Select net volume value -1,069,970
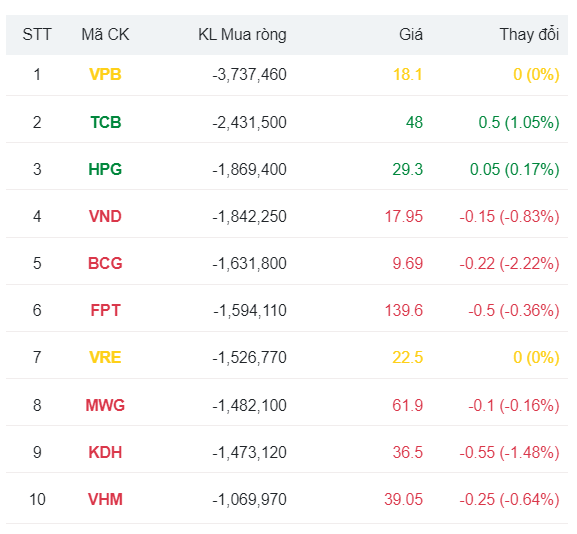This screenshot has width=577, height=534. click(249, 499)
